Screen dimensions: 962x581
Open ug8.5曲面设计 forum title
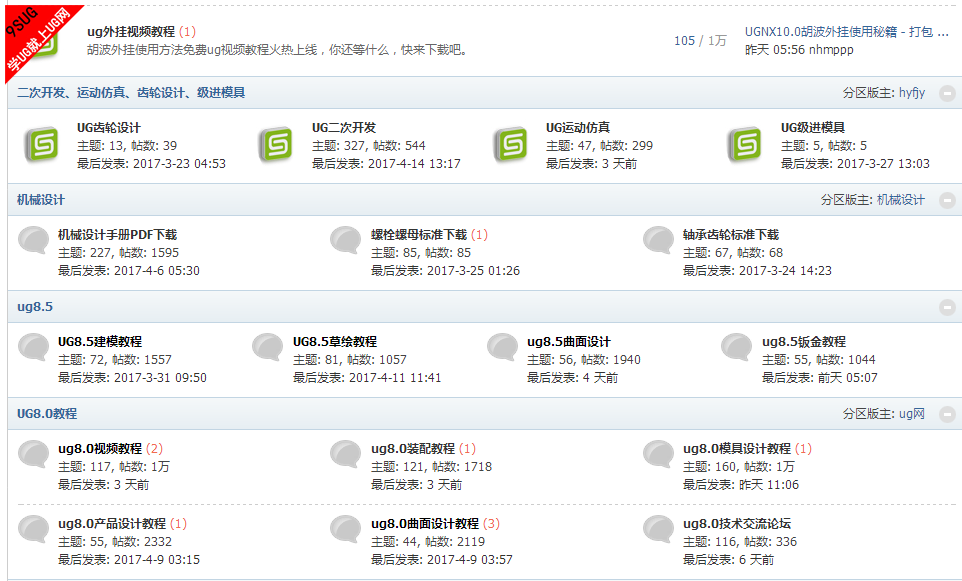pyautogui.click(x=569, y=342)
